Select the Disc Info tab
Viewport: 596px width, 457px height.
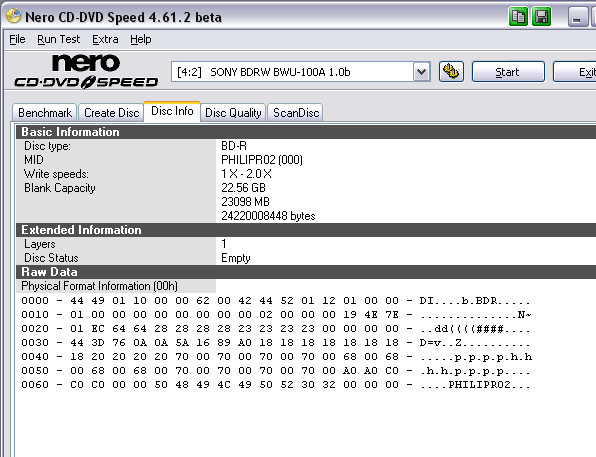tap(172, 111)
